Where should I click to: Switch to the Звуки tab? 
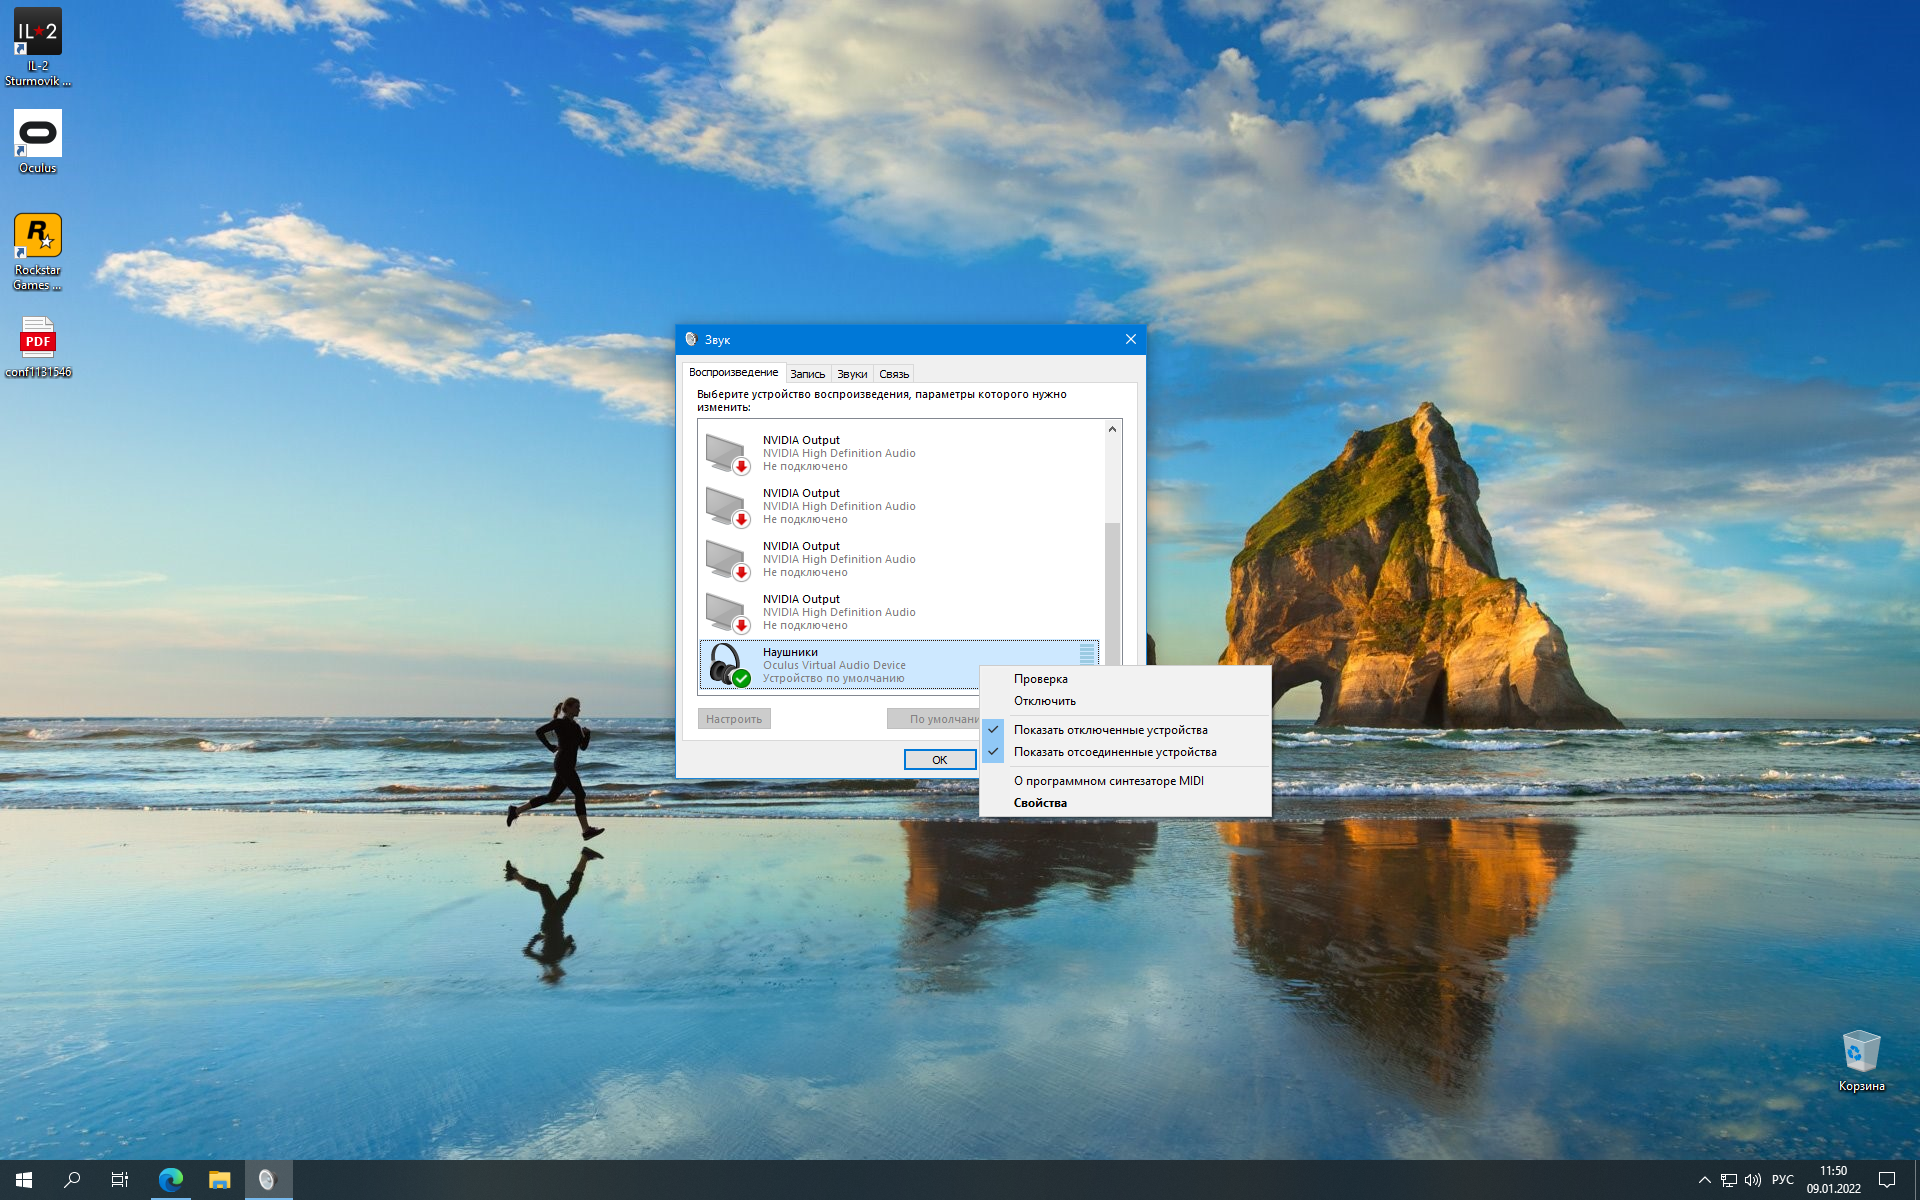852,374
